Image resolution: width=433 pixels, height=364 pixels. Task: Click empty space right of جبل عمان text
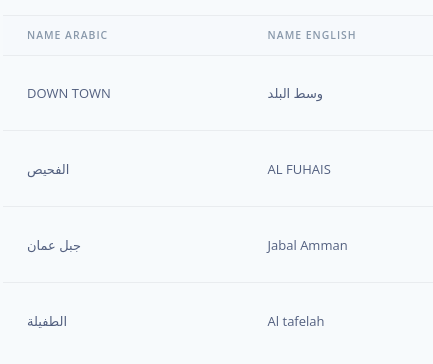point(170,246)
